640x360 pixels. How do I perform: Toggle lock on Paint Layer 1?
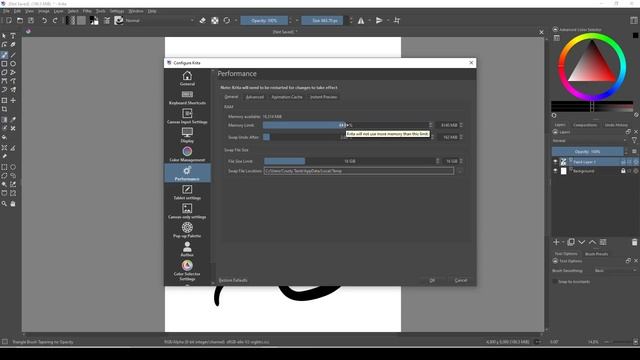pyautogui.click(x=623, y=162)
